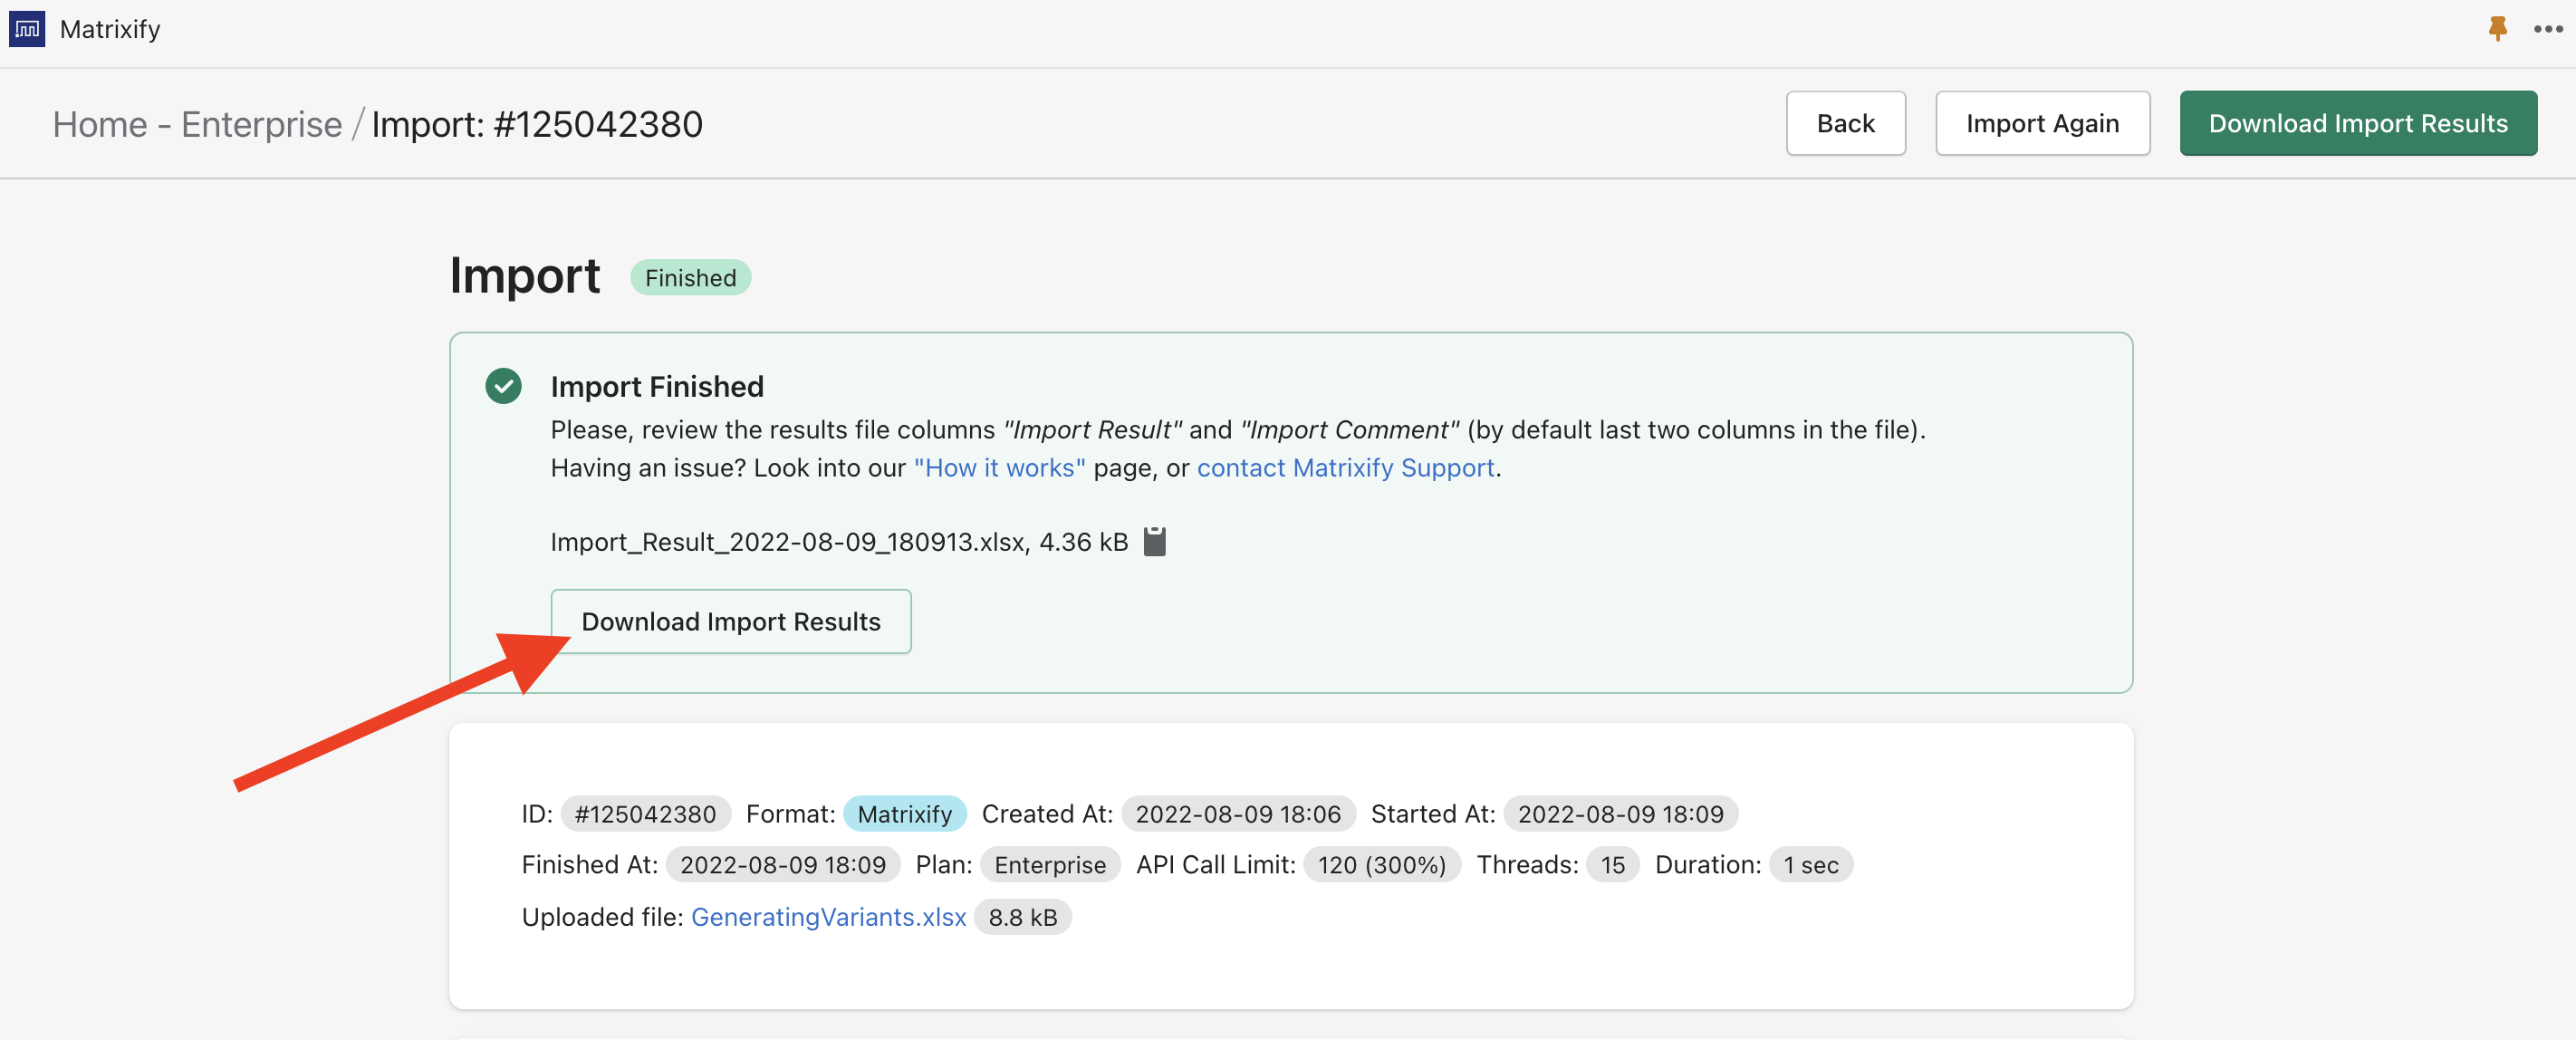Click the Enterprise plan badge
The height and width of the screenshot is (1040, 2576).
click(x=1049, y=864)
